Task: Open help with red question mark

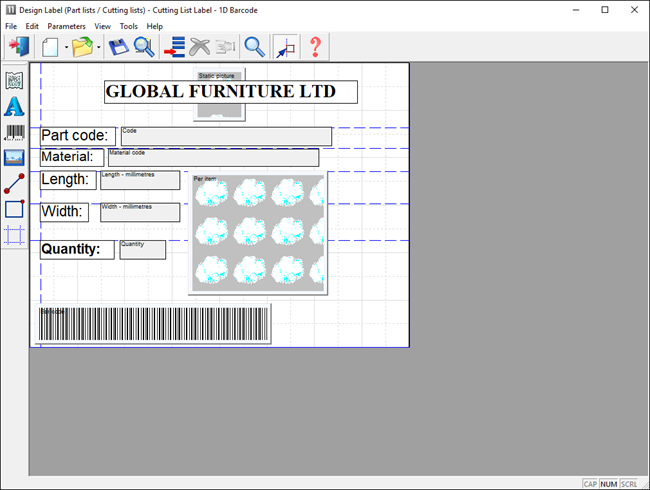Action: pyautogui.click(x=315, y=47)
